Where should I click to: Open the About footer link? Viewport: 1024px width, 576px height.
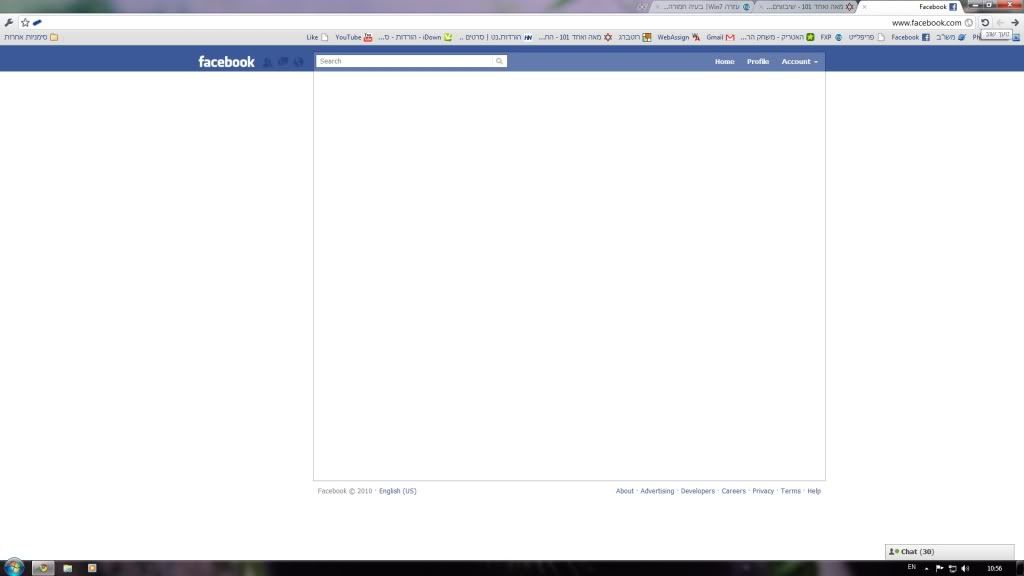point(624,491)
